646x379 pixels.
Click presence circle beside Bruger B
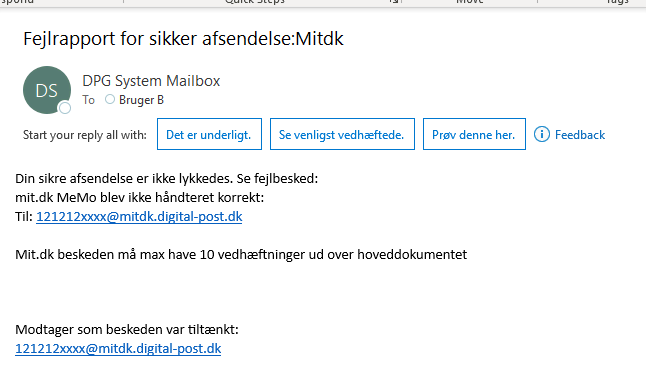tap(110, 99)
